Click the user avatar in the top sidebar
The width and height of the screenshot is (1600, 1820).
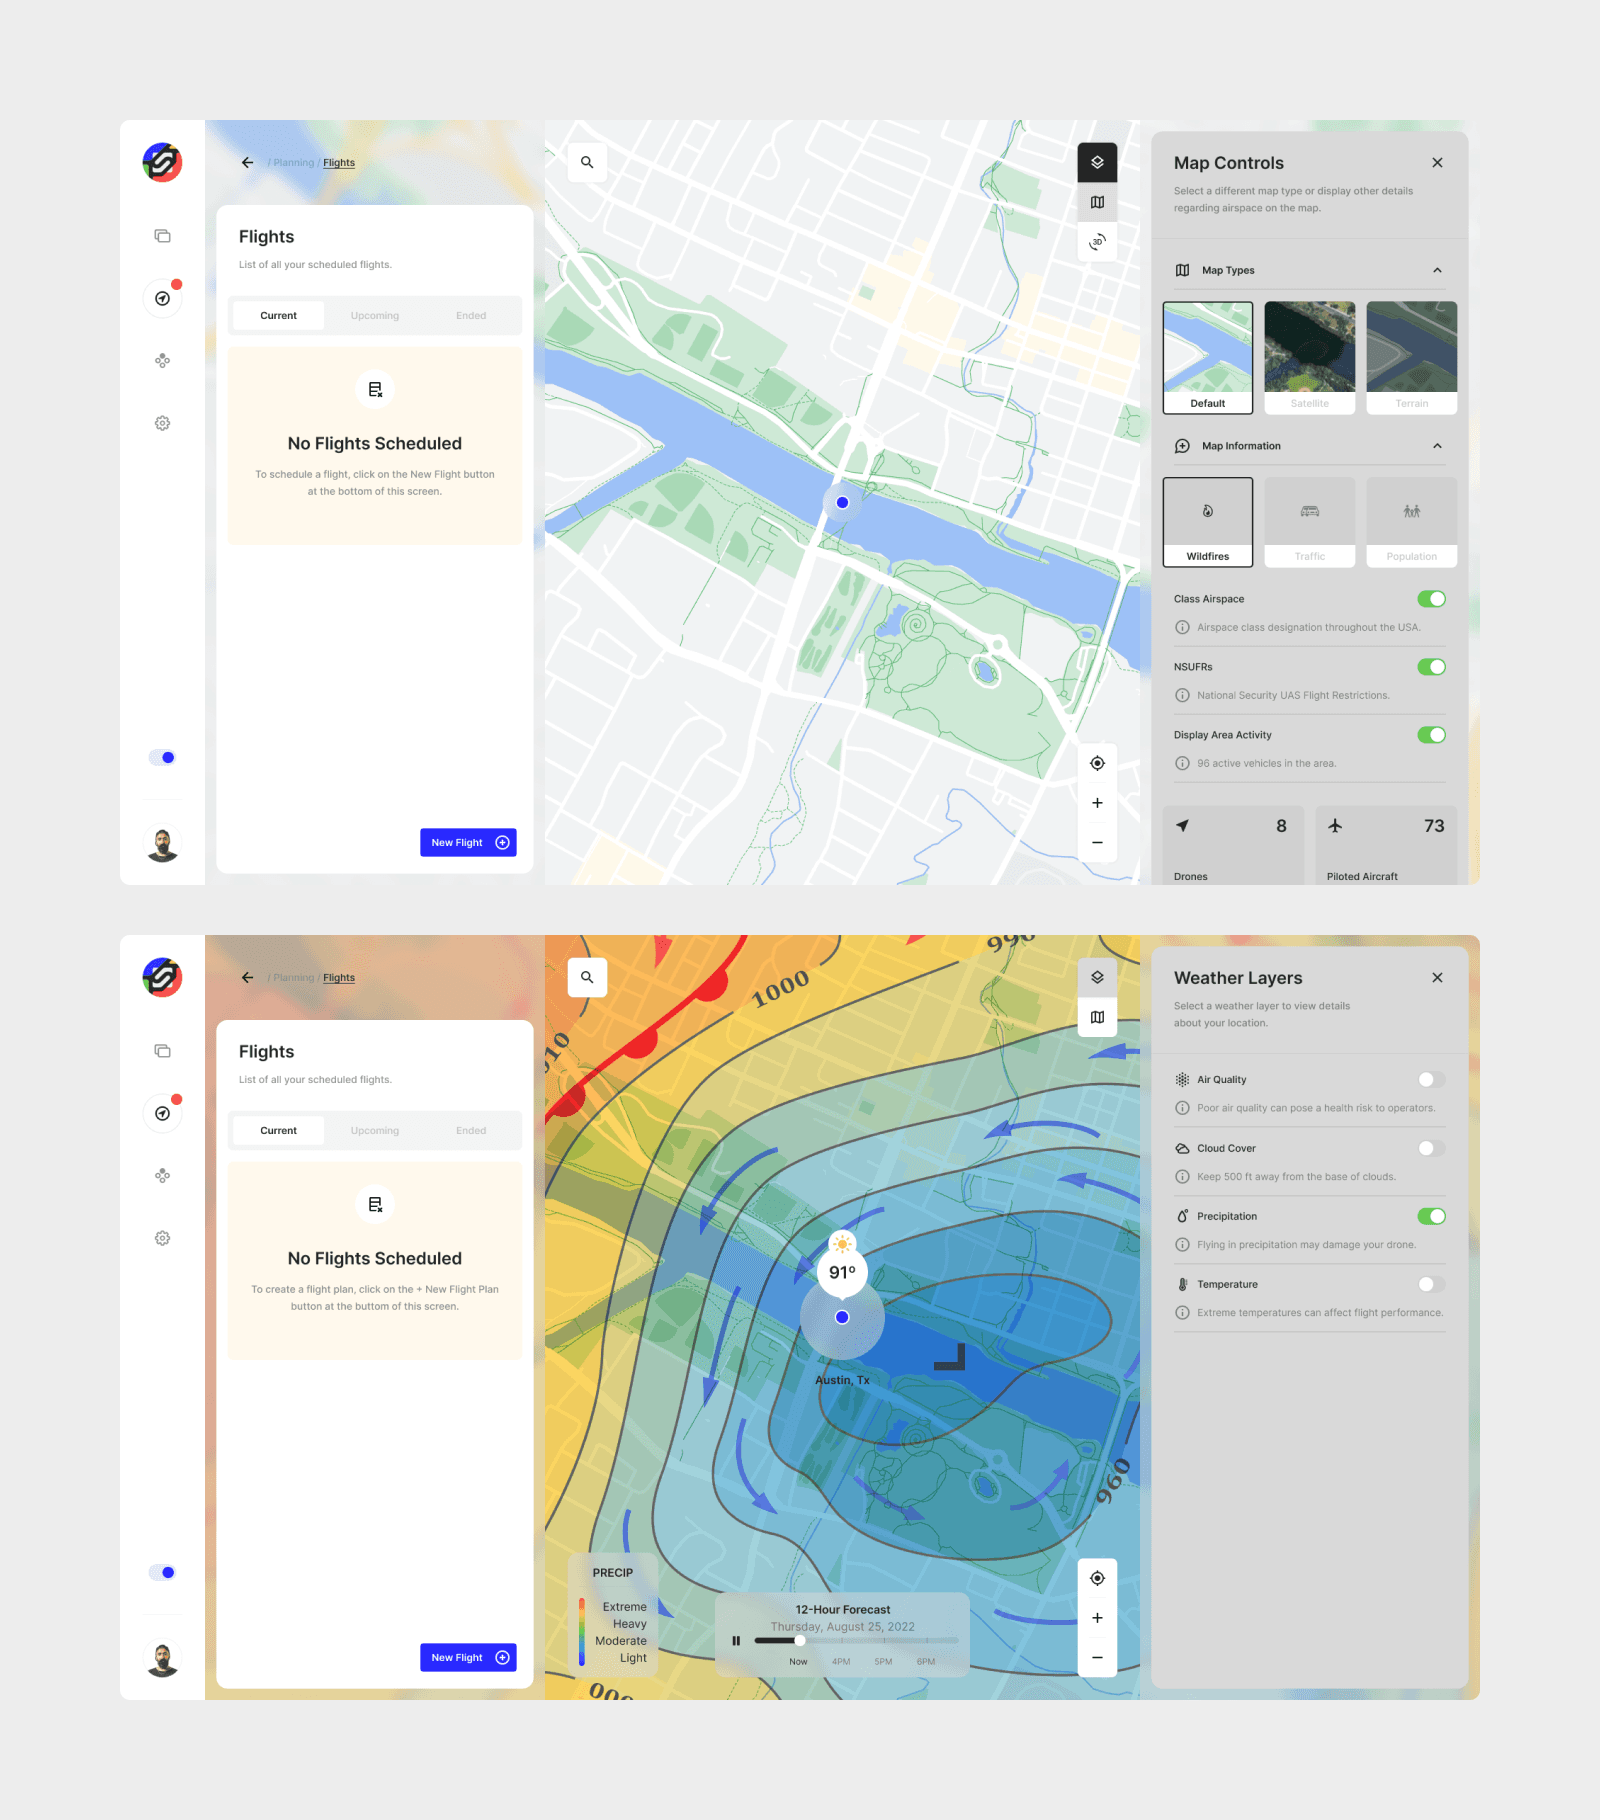[162, 844]
